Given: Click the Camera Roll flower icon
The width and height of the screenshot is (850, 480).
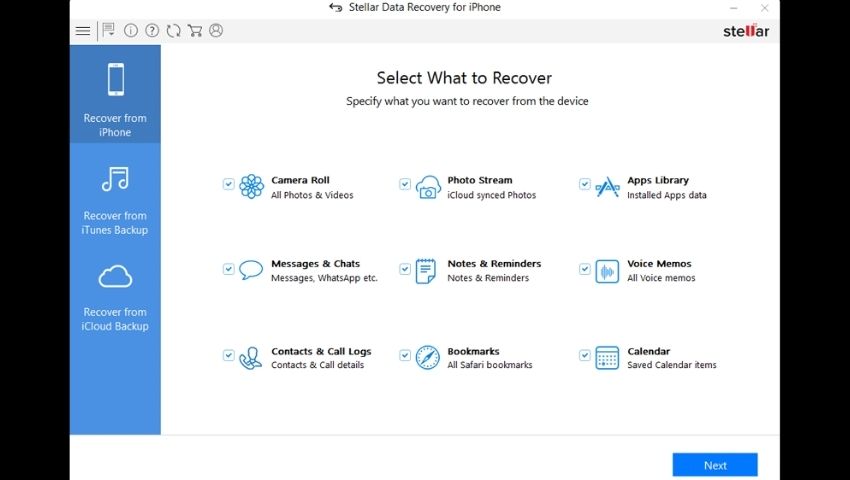Looking at the screenshot, I should point(252,187).
